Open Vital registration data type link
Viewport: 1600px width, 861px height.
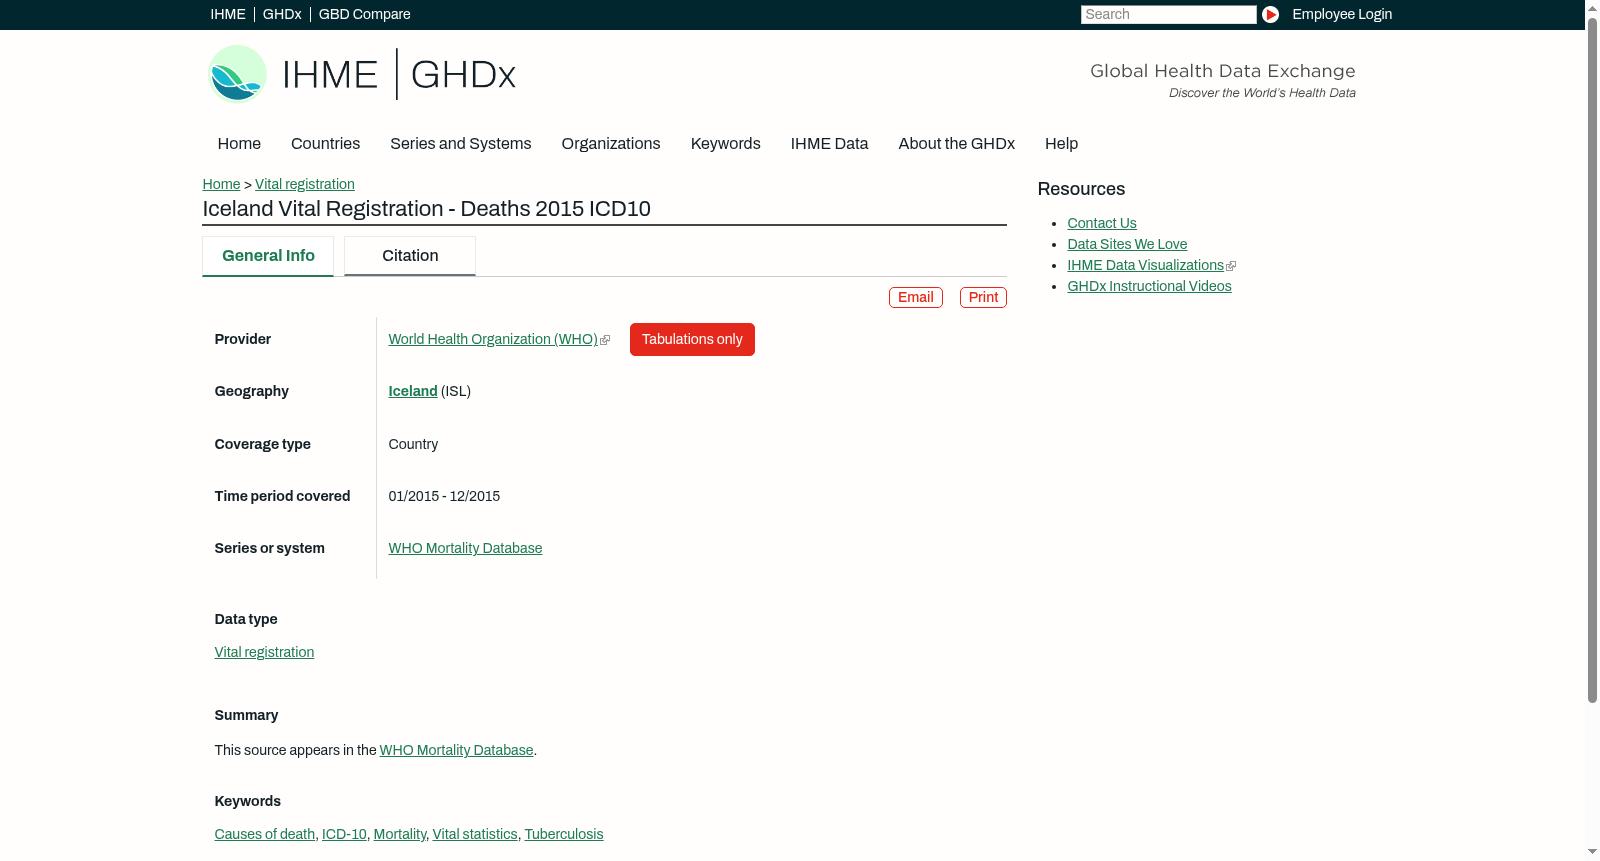(x=264, y=652)
